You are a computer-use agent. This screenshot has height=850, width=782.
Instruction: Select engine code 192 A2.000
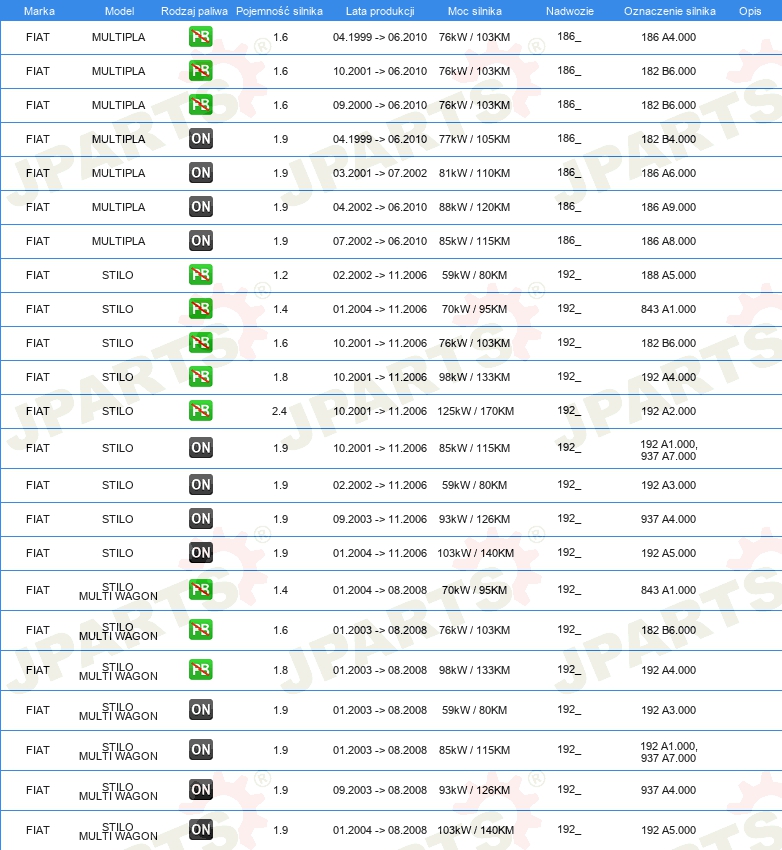[x=668, y=411]
